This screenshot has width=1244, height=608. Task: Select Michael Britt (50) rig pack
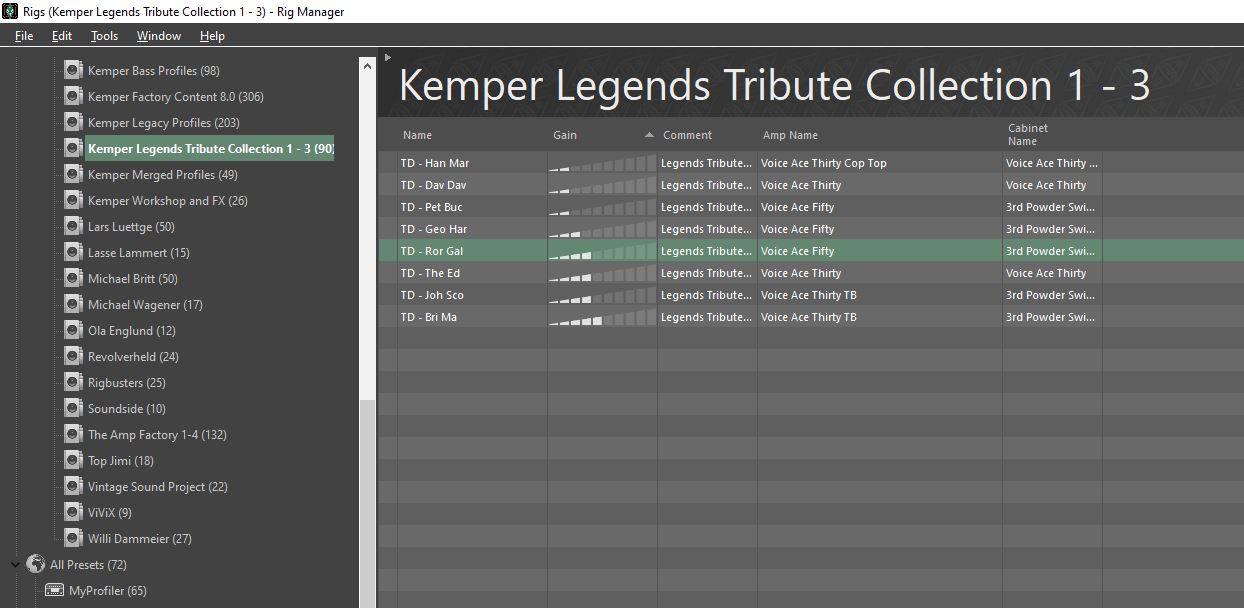(x=133, y=279)
